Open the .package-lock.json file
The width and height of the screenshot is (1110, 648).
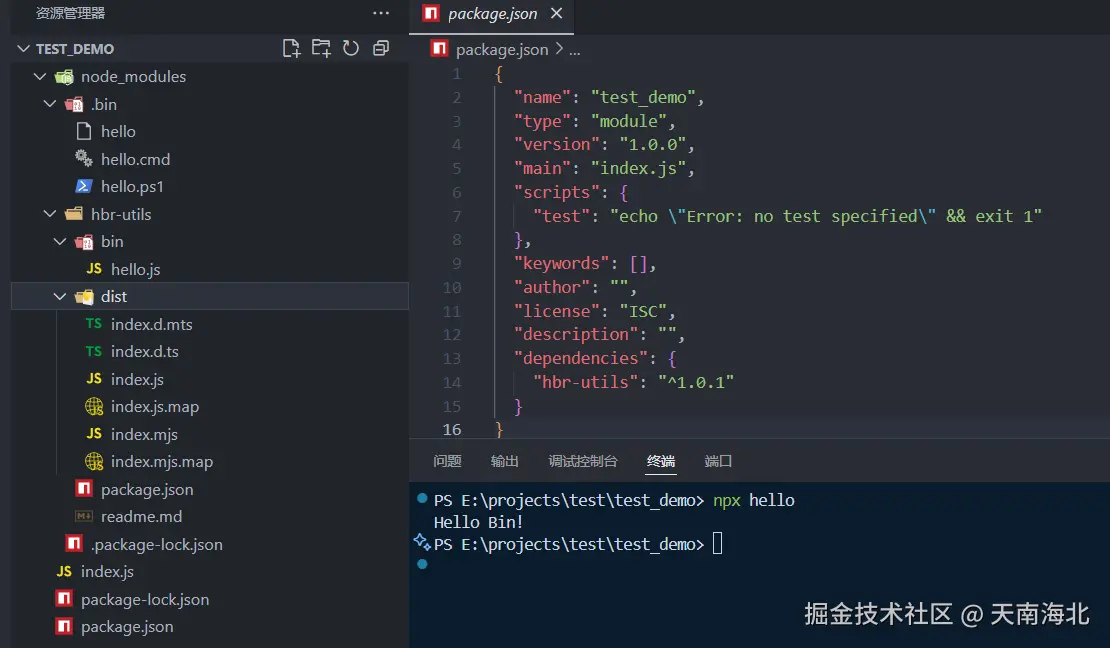click(156, 545)
